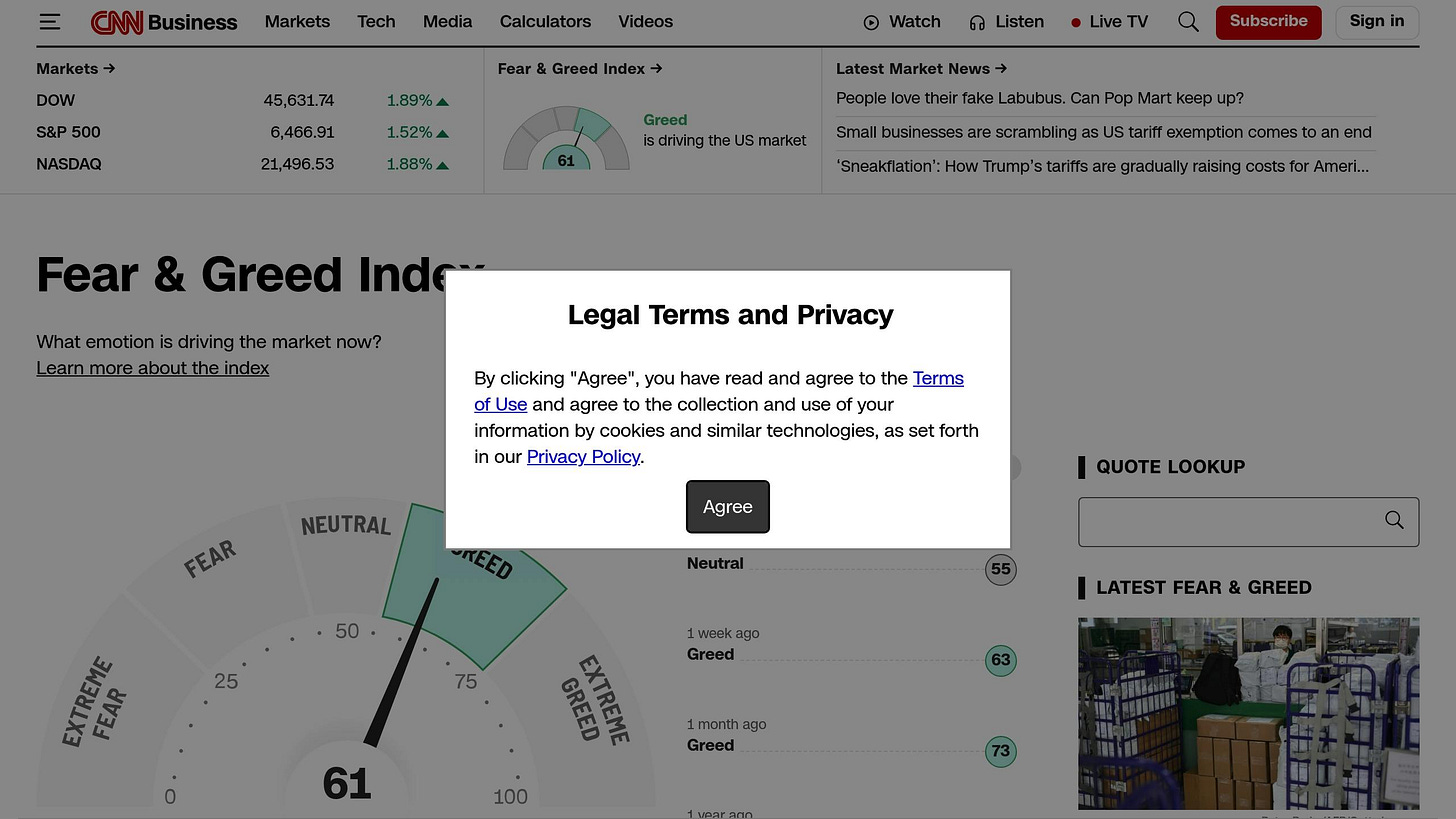
Task: Open the fake Labubus Pop Mart story
Action: 1040,99
